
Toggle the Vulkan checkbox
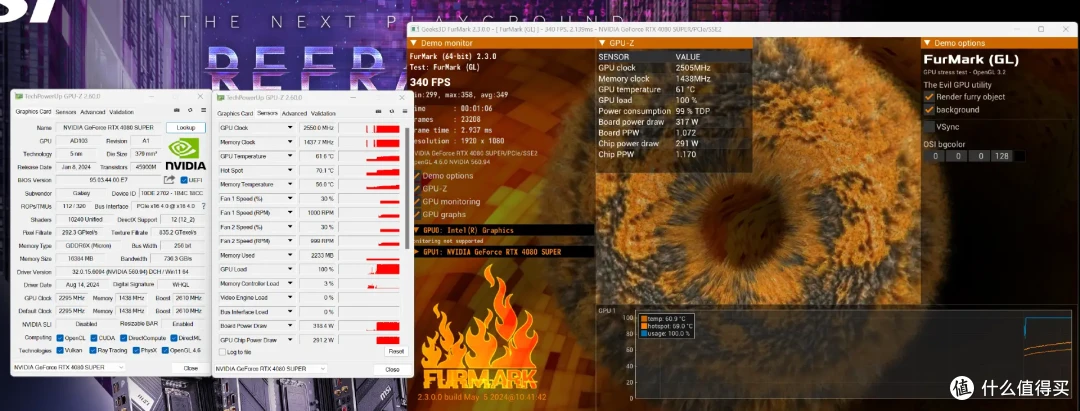coord(60,350)
